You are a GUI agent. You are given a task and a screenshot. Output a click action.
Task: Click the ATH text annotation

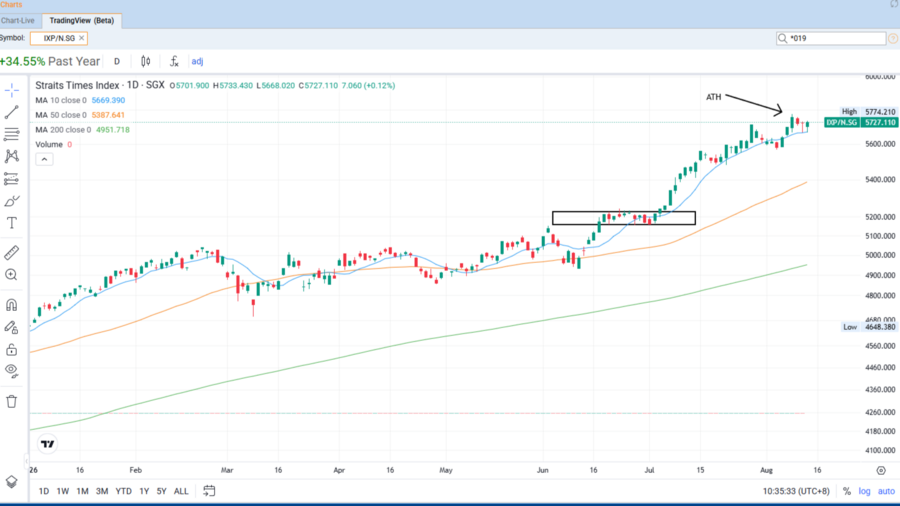pyautogui.click(x=713, y=97)
